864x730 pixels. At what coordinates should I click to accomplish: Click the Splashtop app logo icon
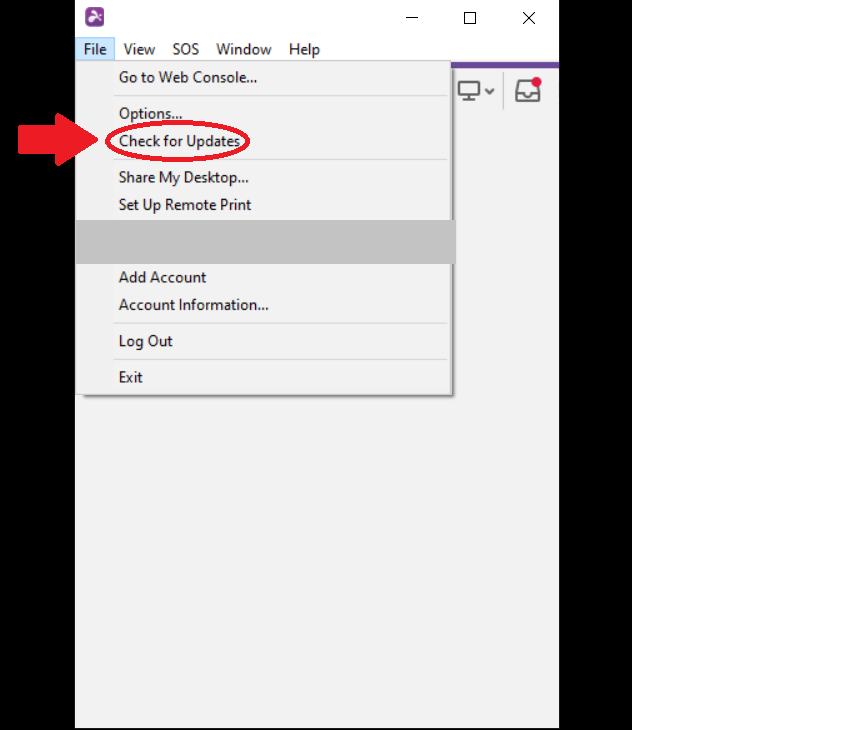[x=95, y=17]
